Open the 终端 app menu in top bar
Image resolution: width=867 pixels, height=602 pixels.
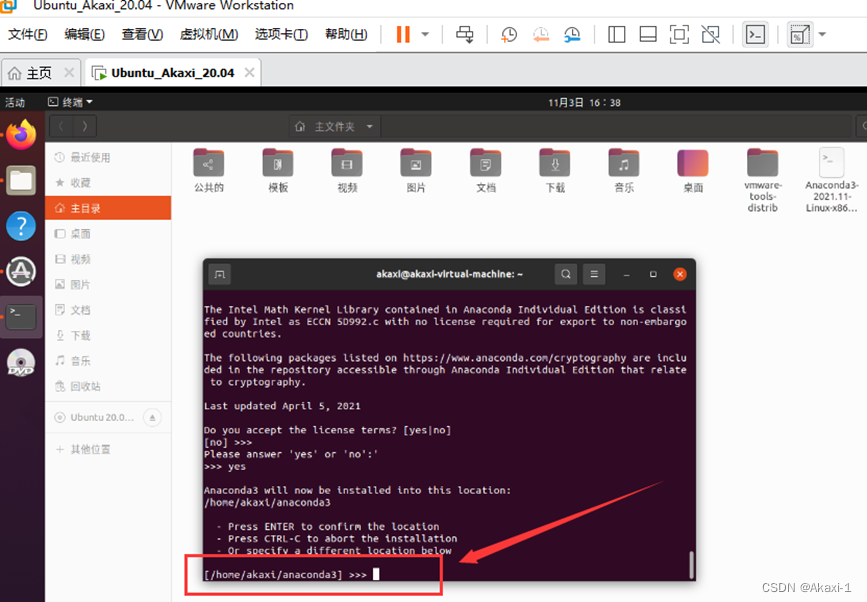click(70, 102)
